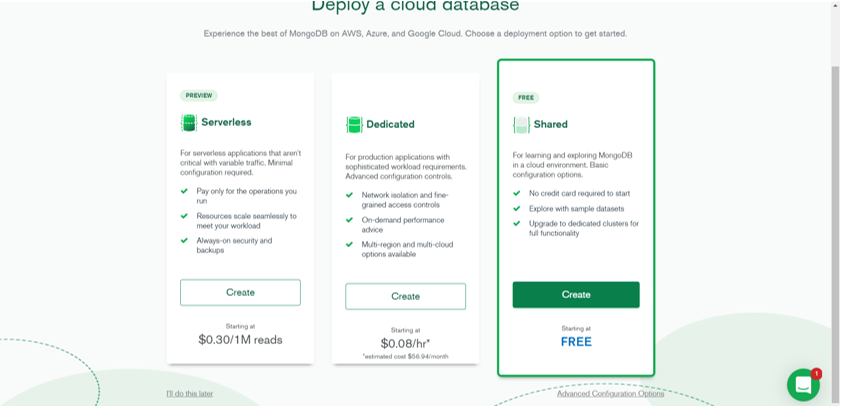Click the I'll do this later link
This screenshot has height=406, width=841.
pos(189,394)
